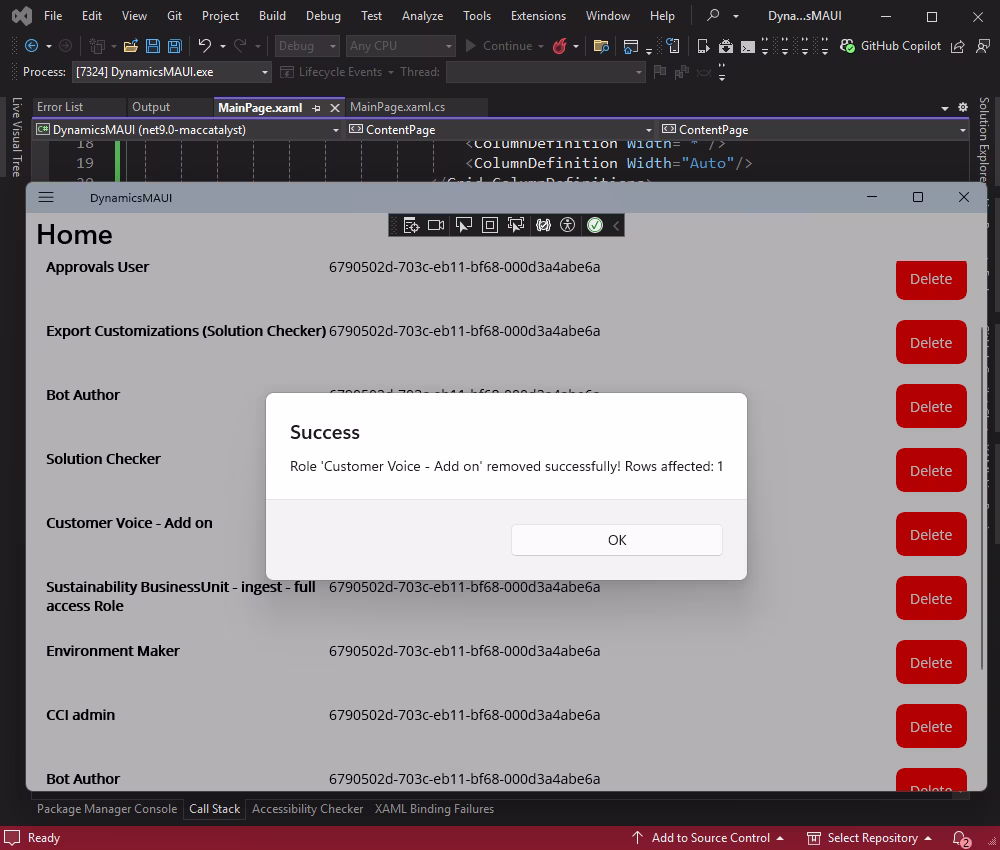Delete the Export Customizations role

point(931,342)
